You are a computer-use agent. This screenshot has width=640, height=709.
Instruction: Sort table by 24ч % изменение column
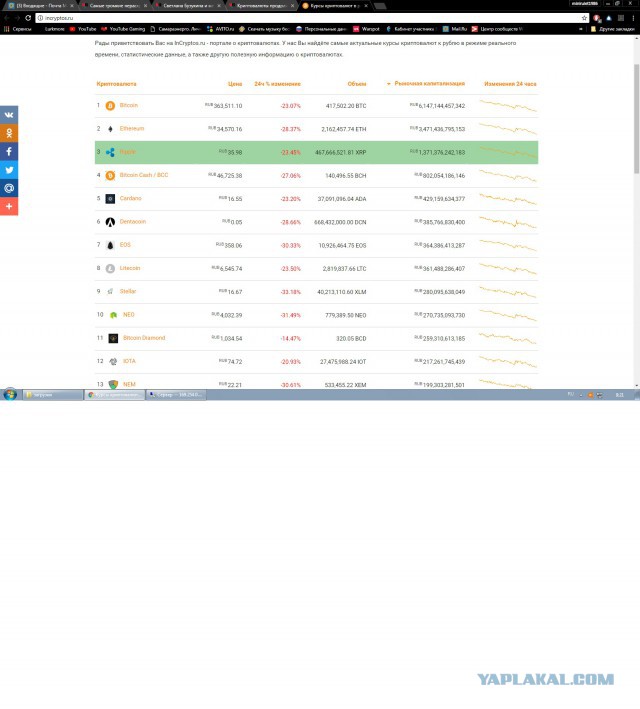tap(277, 84)
